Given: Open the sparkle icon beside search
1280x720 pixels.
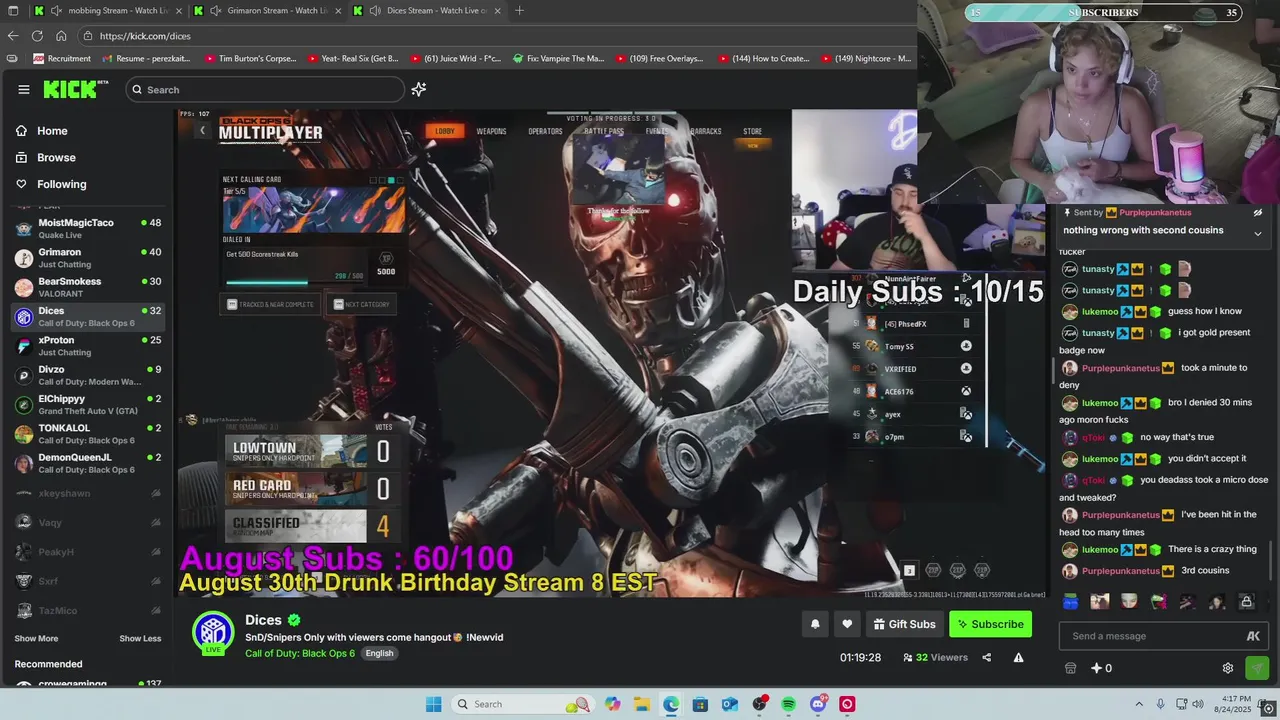Looking at the screenshot, I should coord(419,89).
